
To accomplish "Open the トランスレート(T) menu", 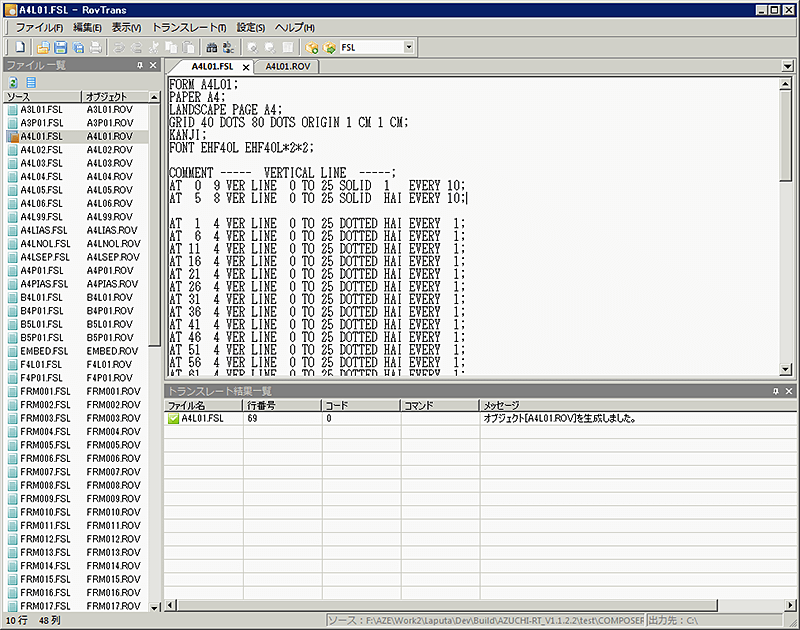I will 190,27.
